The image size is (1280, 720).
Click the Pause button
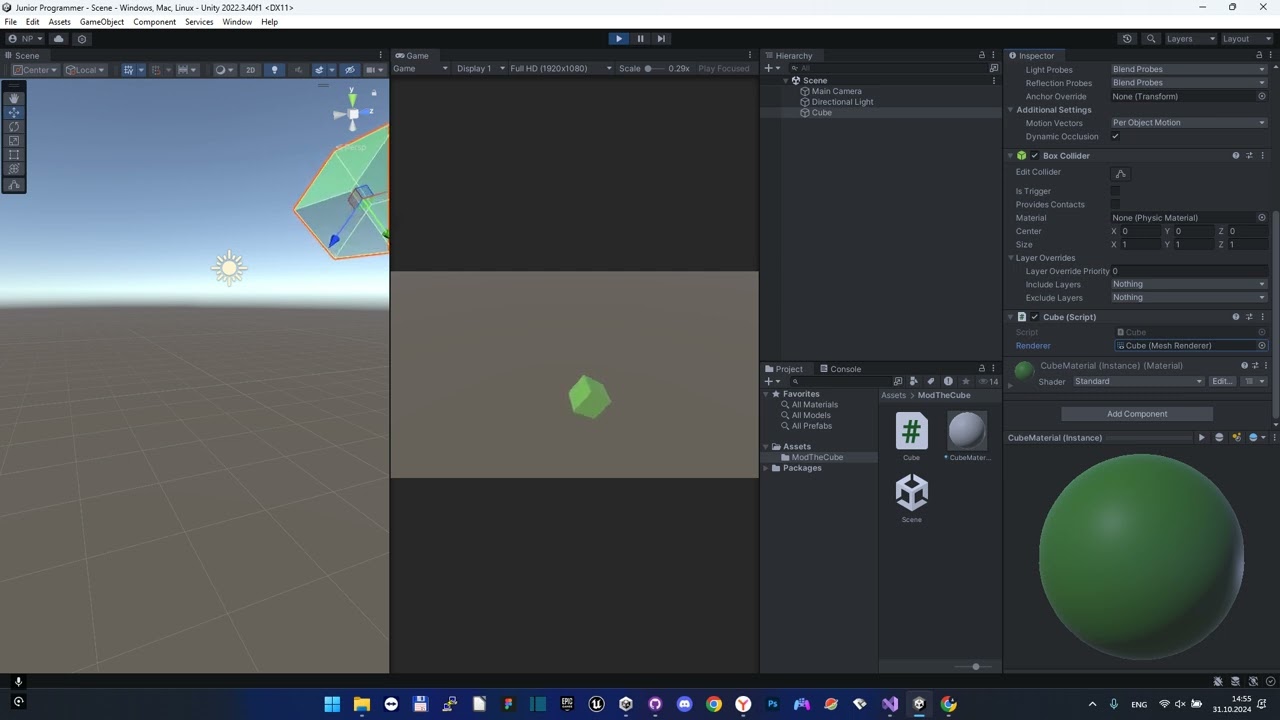coord(640,39)
